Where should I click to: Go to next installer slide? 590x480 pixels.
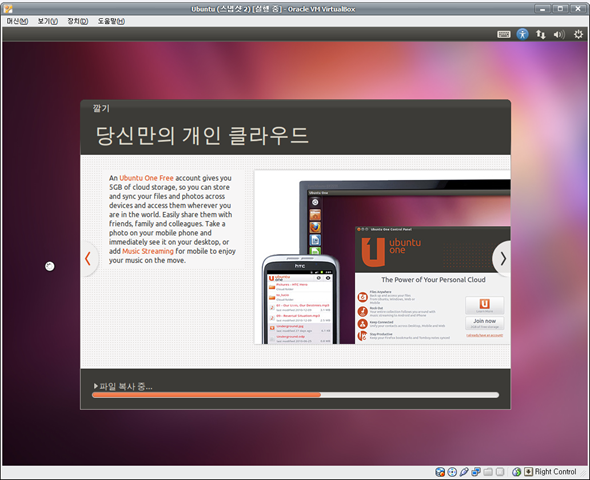502,258
